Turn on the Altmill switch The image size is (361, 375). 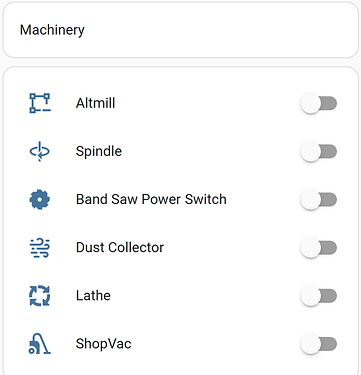point(319,103)
